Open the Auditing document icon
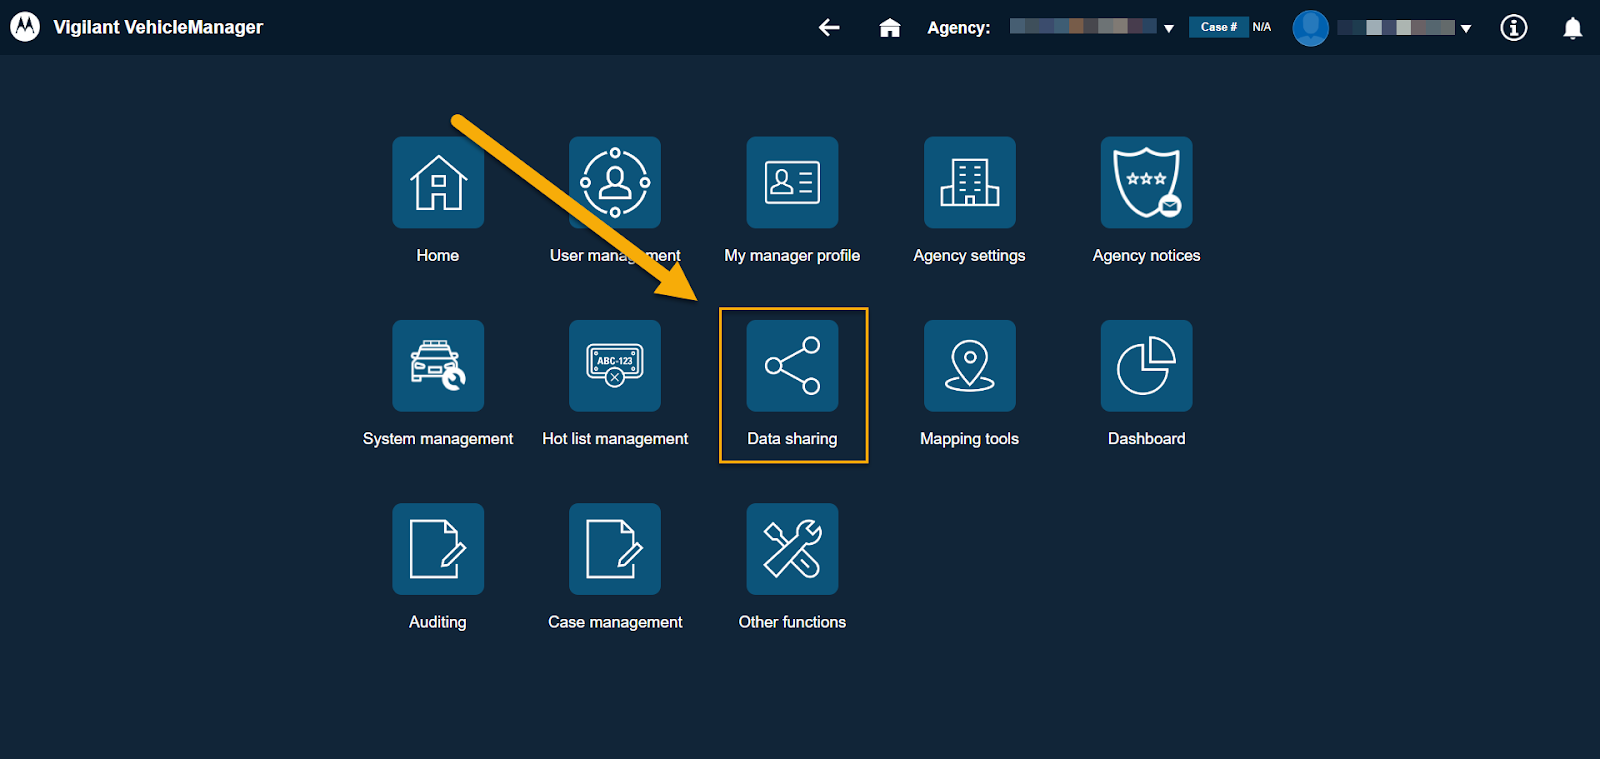The width and height of the screenshot is (1600, 759). 438,549
